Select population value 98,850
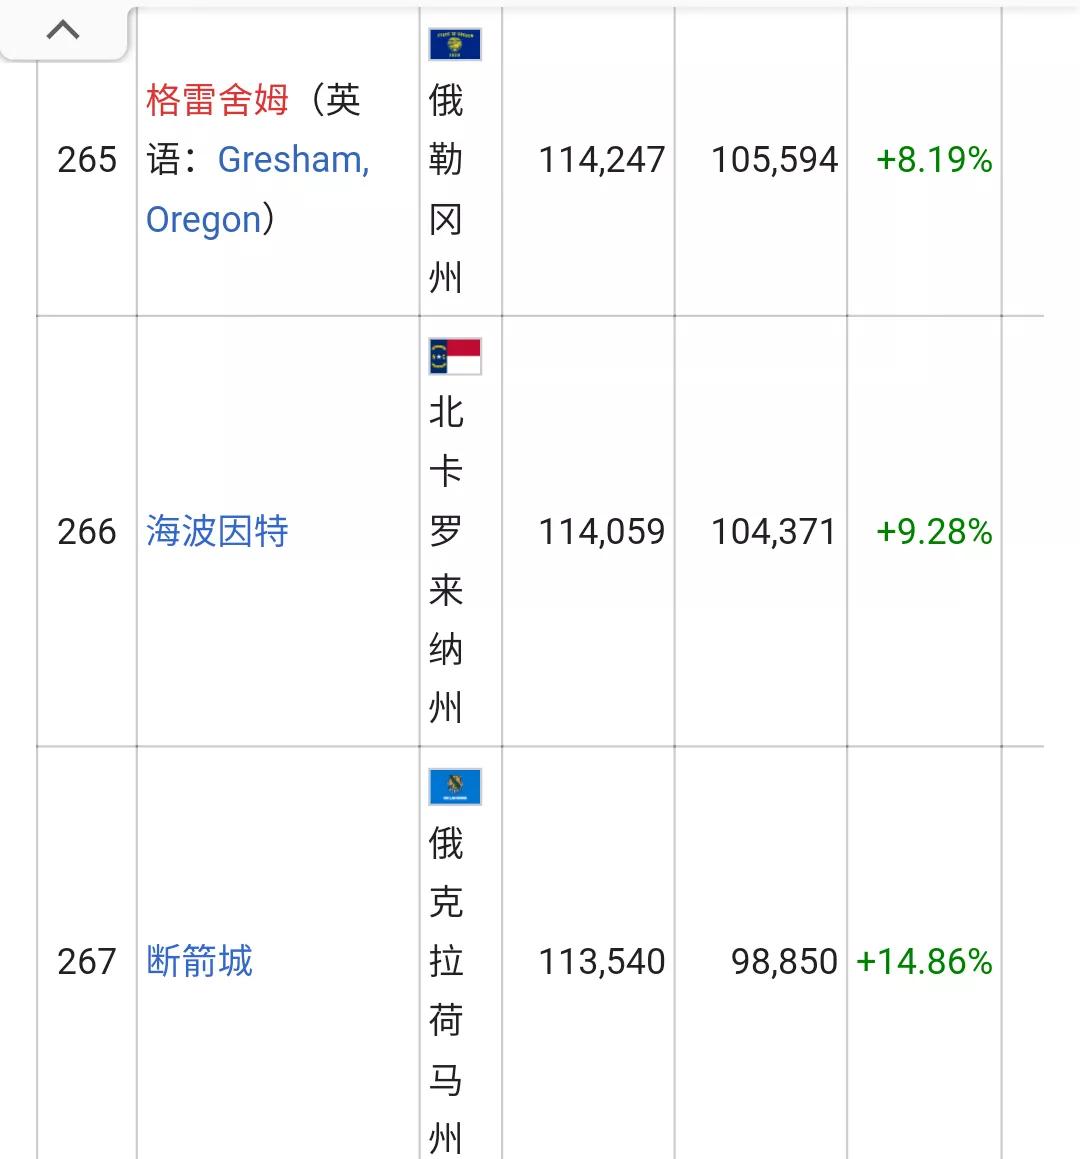The height and width of the screenshot is (1159, 1080). point(784,962)
